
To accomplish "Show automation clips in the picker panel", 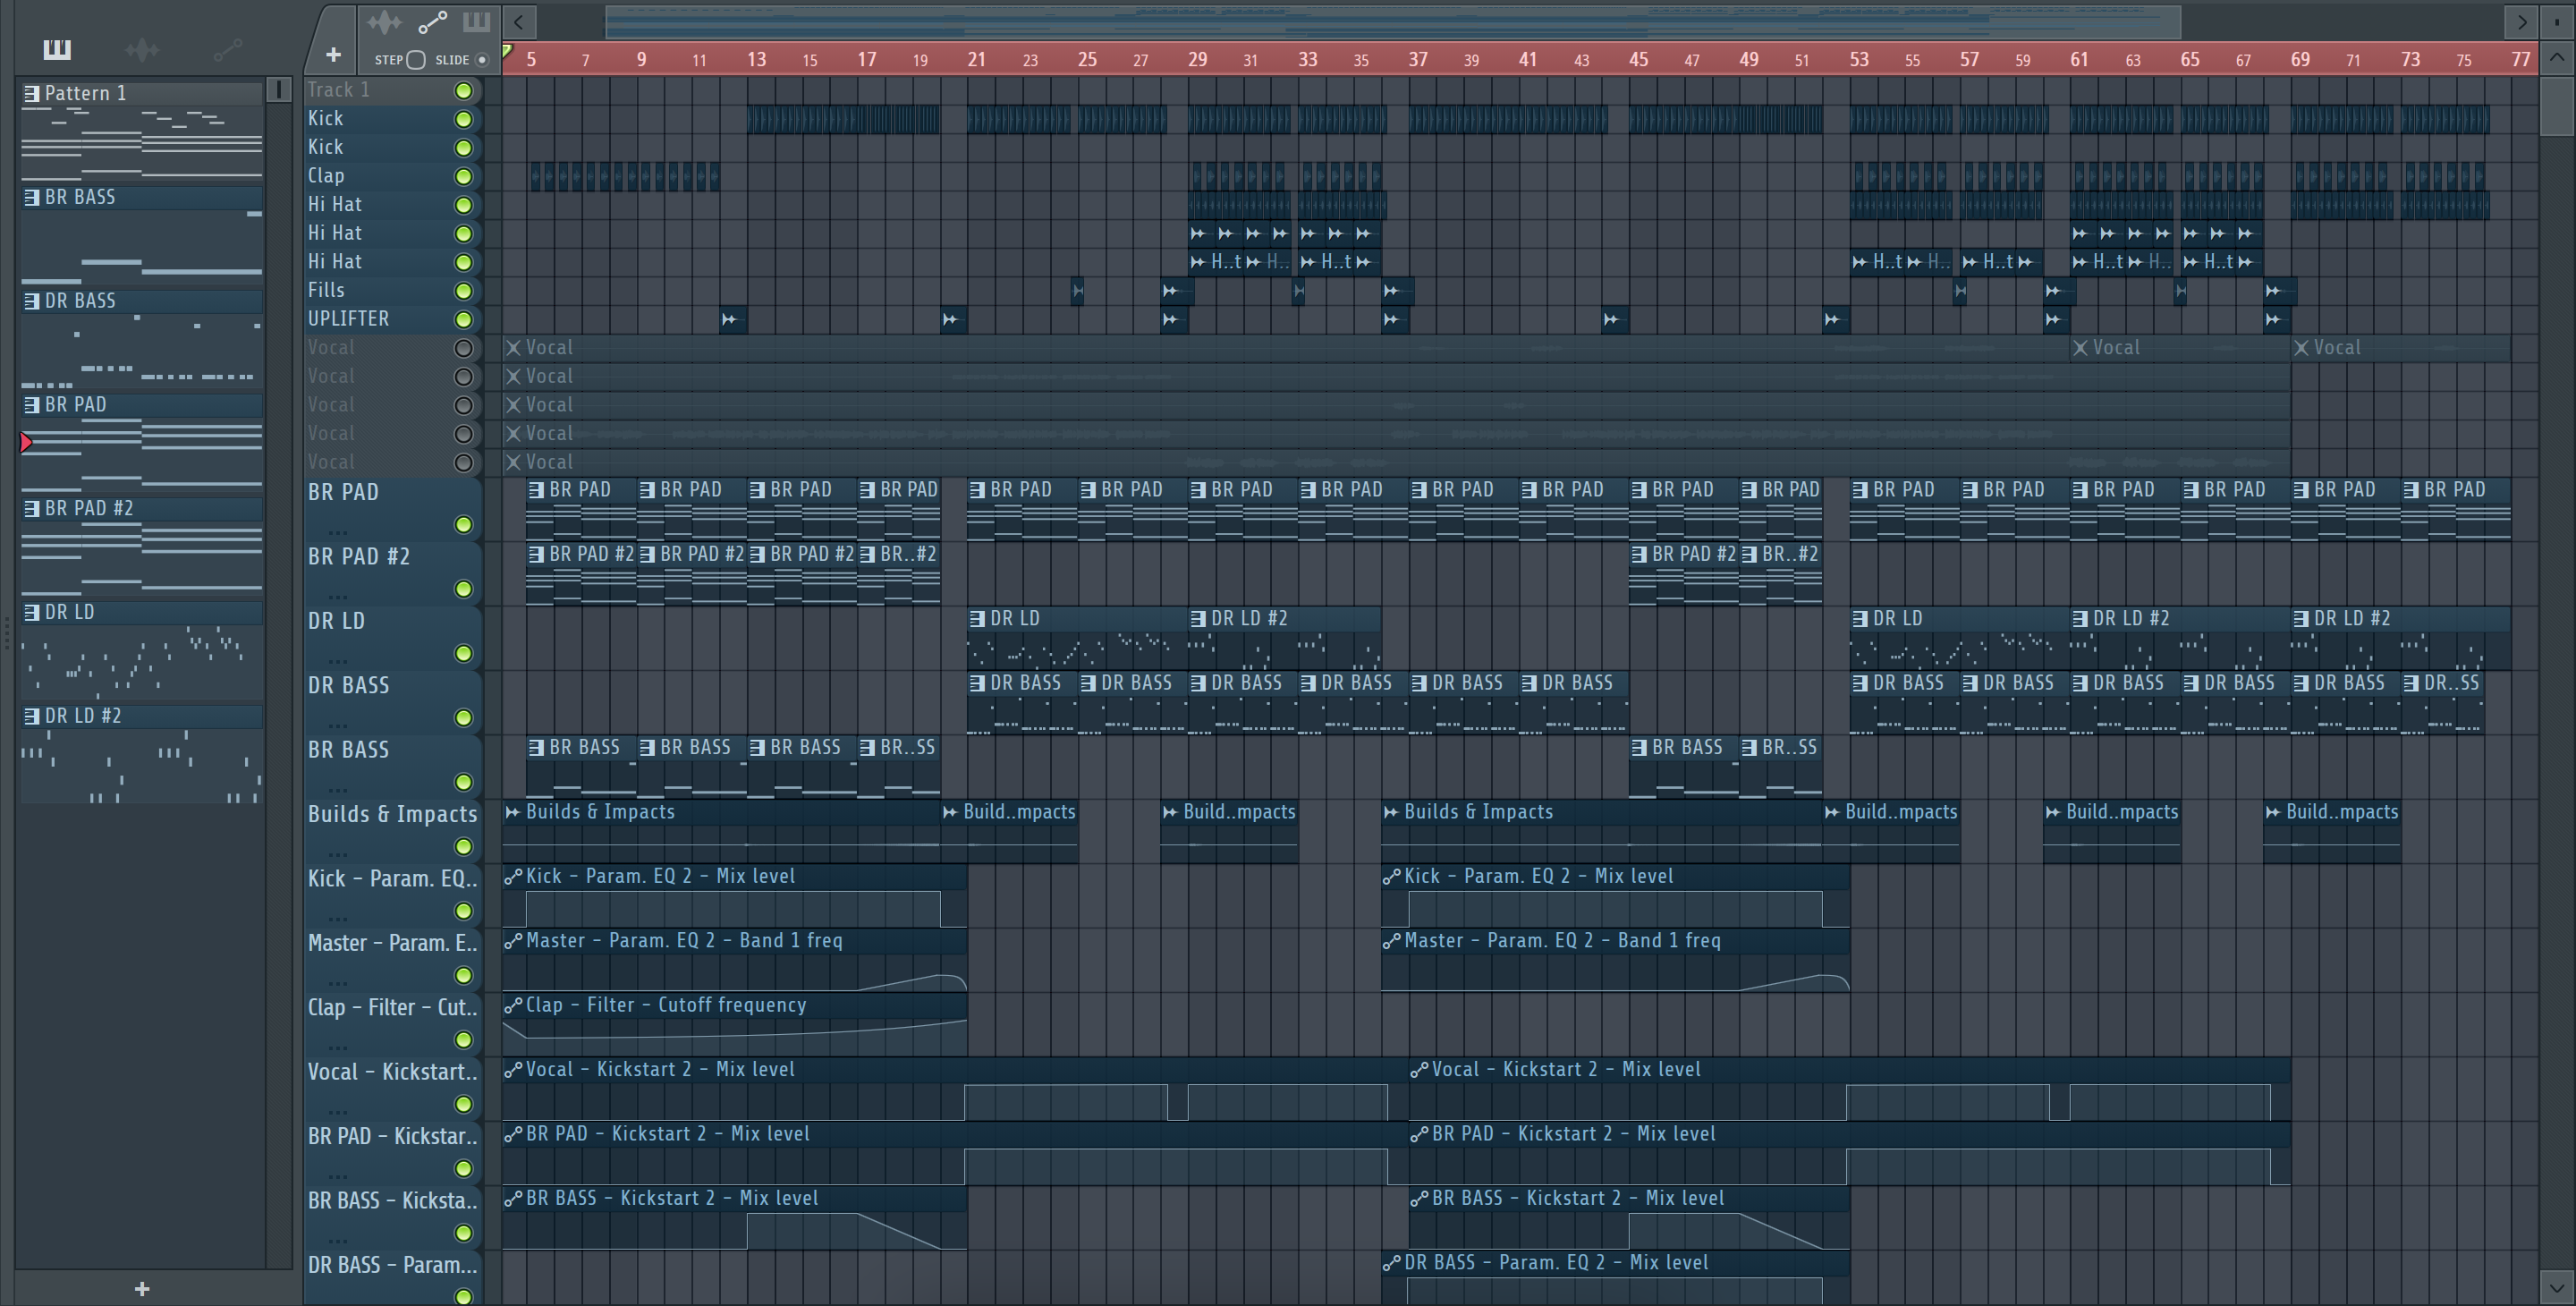I will (228, 49).
